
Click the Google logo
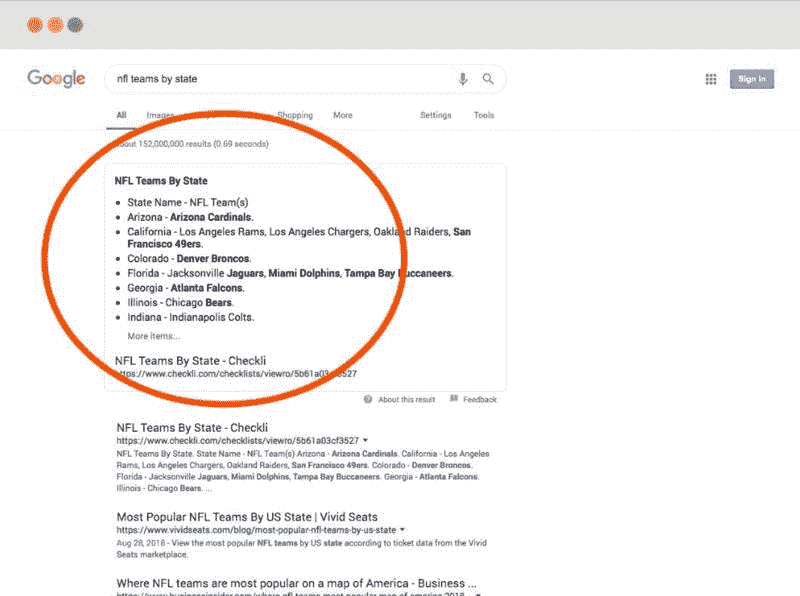56,79
